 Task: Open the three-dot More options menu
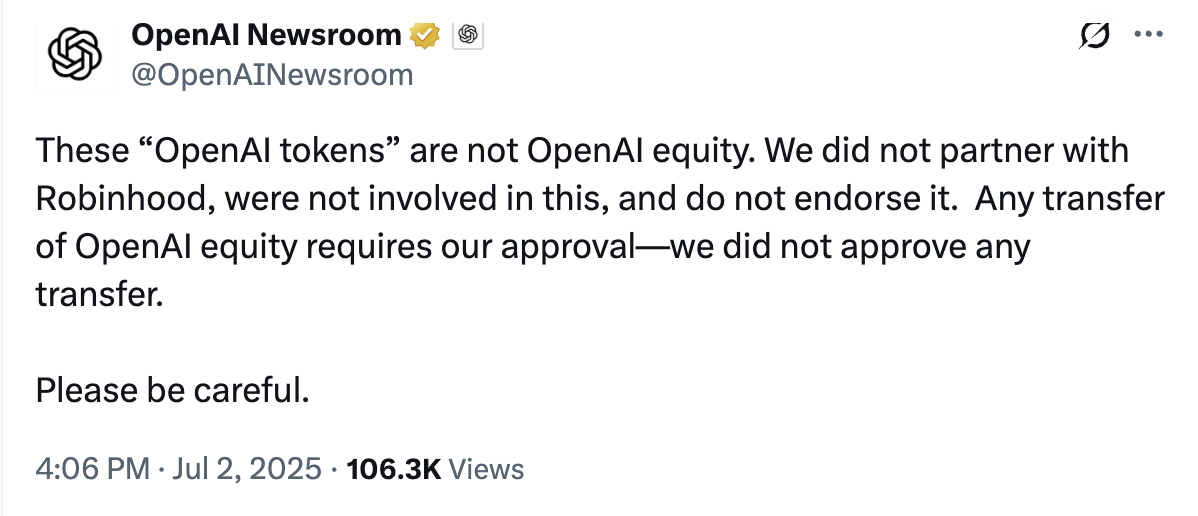click(x=1147, y=35)
